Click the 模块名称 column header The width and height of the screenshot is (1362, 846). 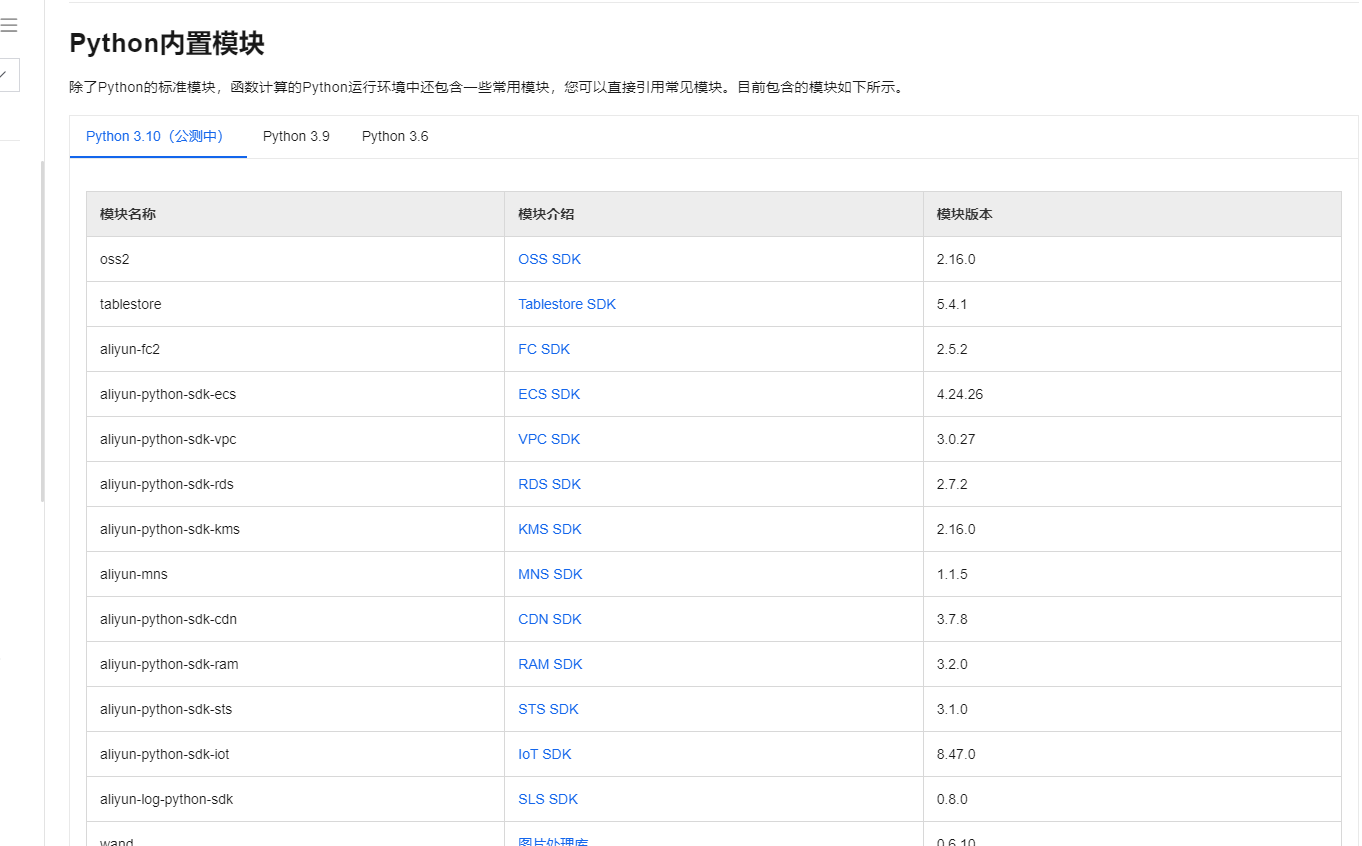tap(296, 214)
